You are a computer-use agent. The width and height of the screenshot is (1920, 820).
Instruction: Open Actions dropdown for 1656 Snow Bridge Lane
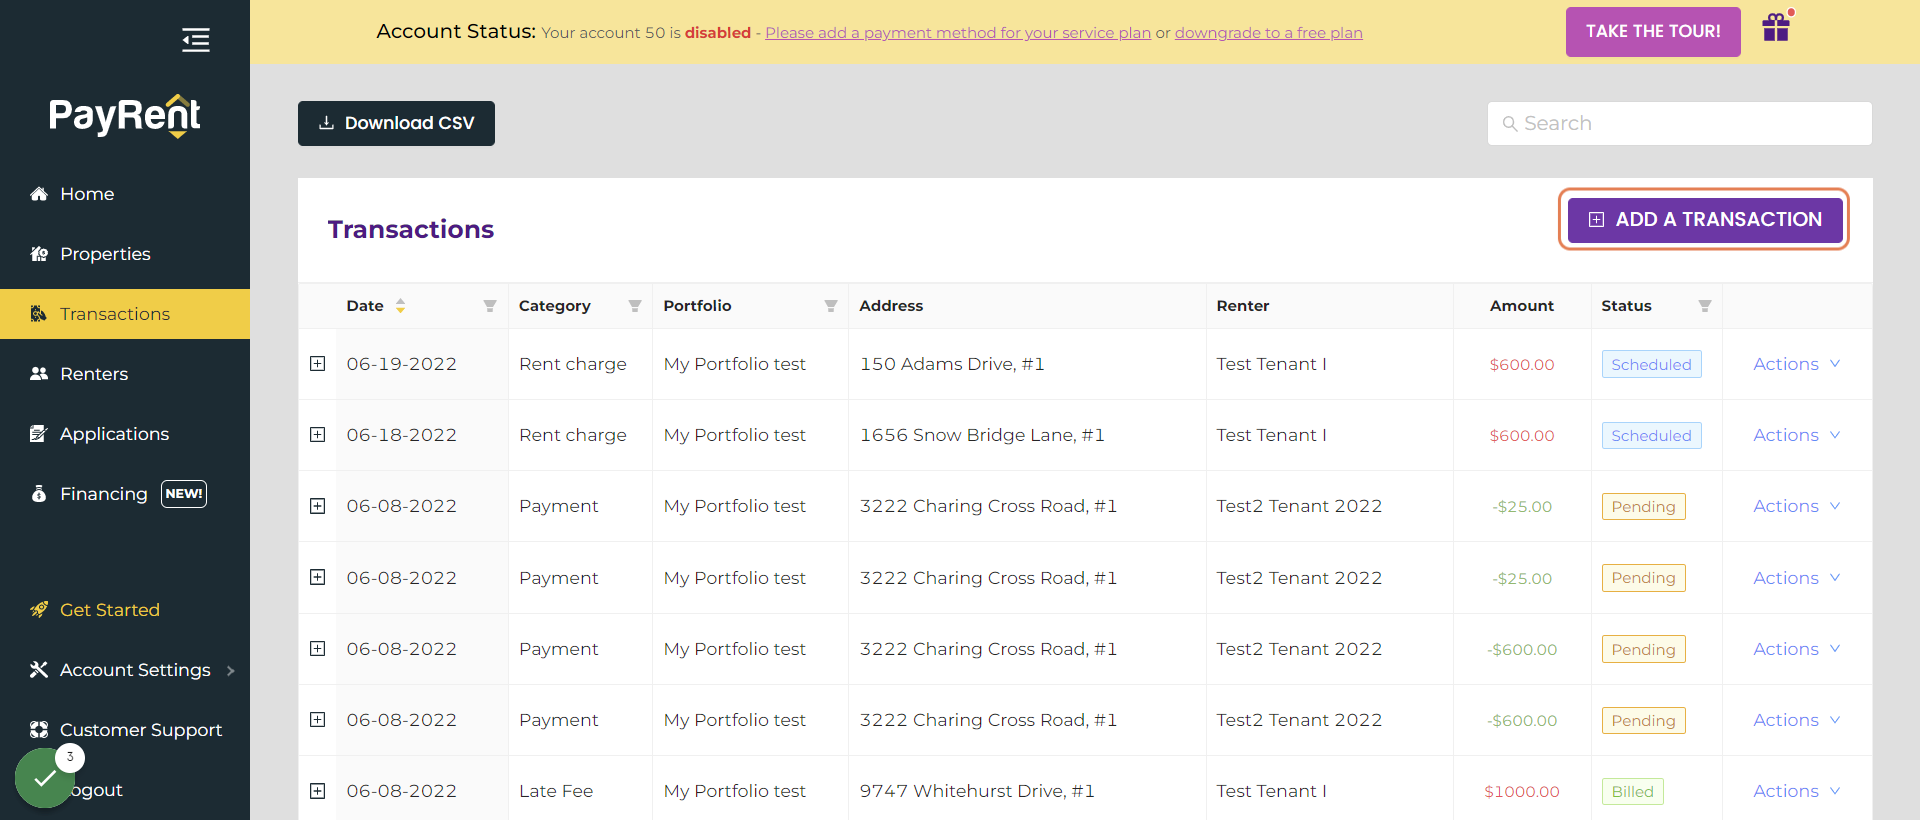tap(1797, 435)
